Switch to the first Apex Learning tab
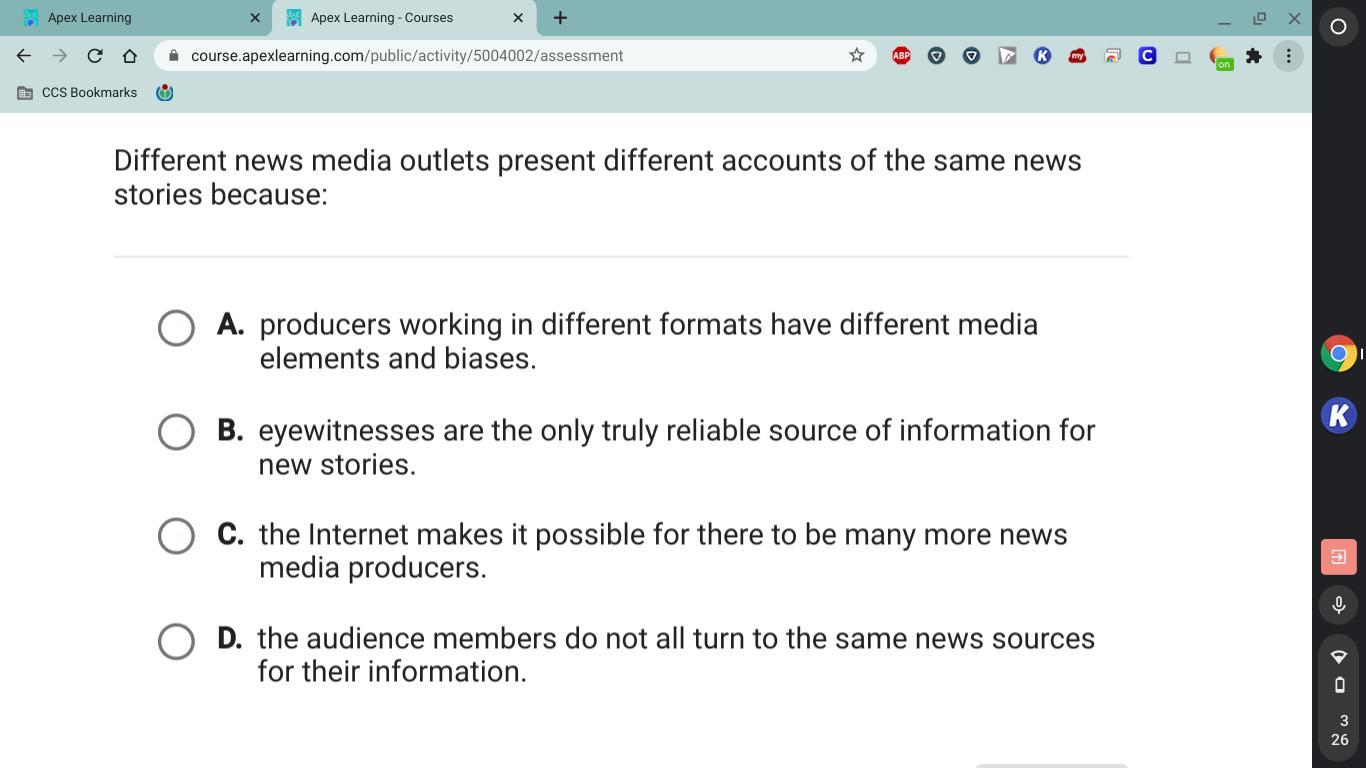 click(x=135, y=18)
